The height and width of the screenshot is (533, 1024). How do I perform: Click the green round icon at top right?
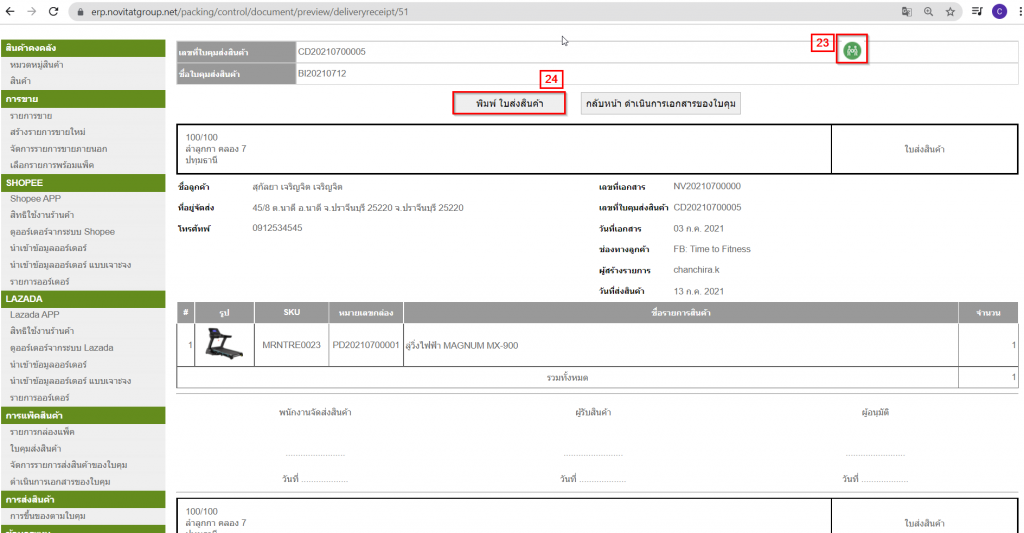[x=852, y=51]
